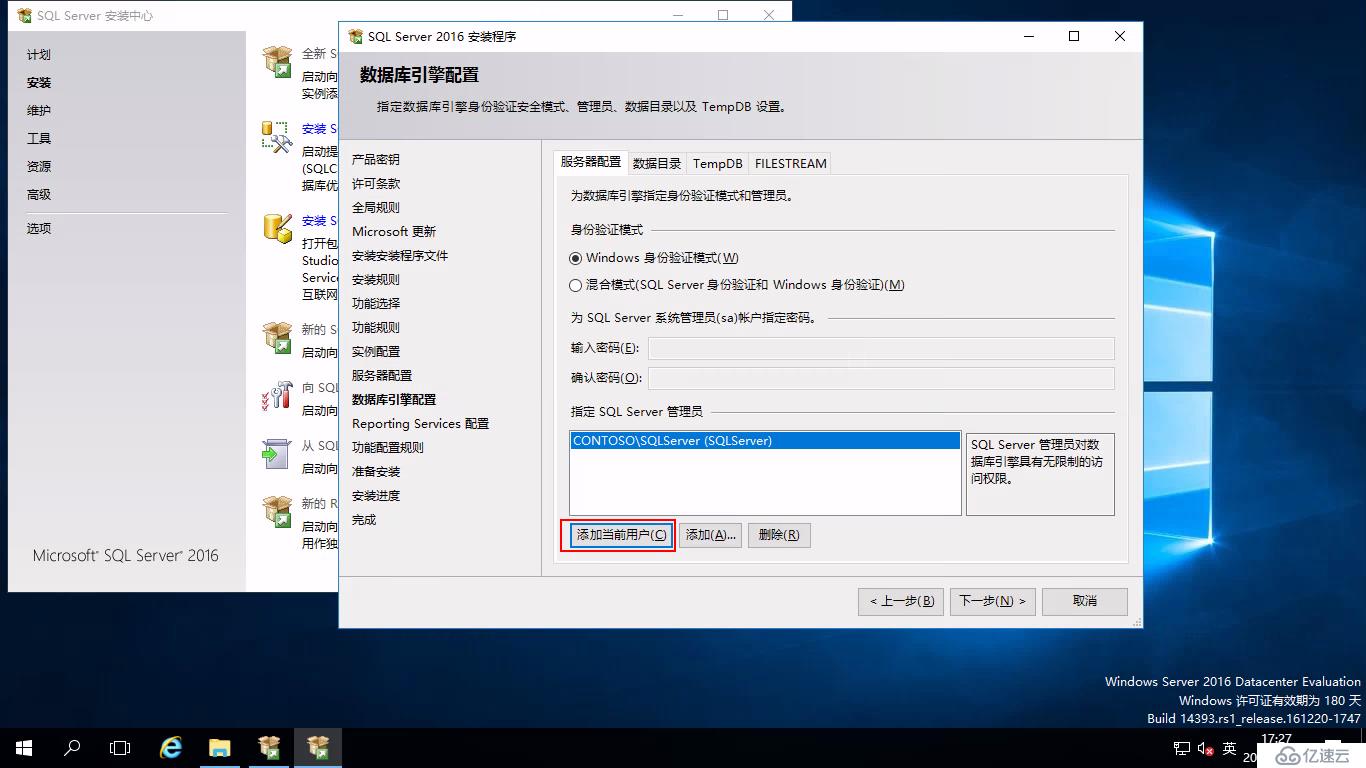Click the network status tray icon
Screen dimensions: 1366x768
[x=1181, y=748]
